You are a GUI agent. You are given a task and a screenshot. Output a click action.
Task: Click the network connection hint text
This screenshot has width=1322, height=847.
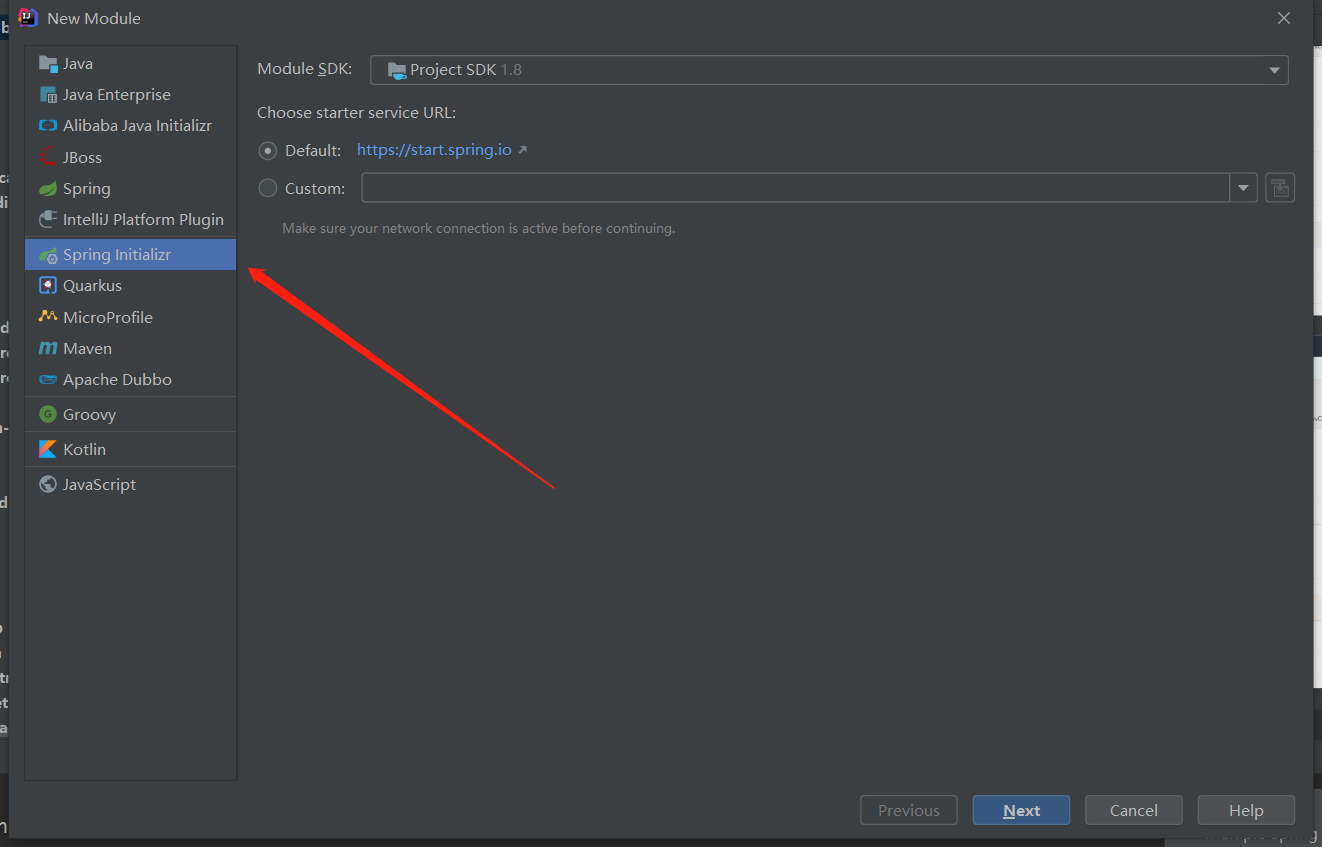(479, 228)
